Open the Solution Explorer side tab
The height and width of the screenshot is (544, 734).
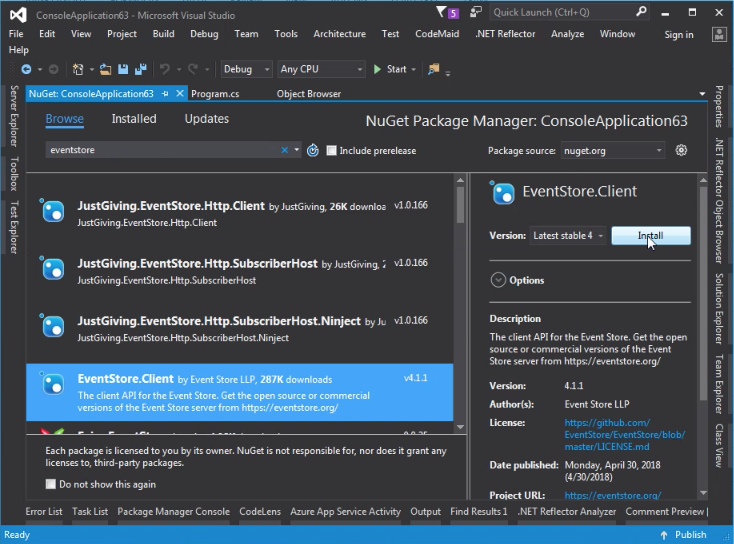coord(719,309)
